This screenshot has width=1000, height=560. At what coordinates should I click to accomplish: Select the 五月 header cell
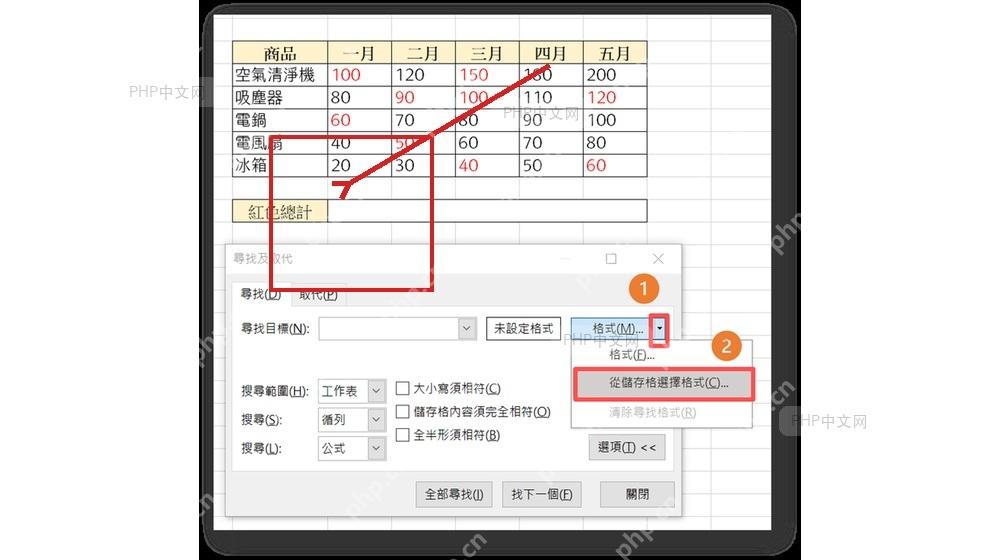click(x=615, y=52)
